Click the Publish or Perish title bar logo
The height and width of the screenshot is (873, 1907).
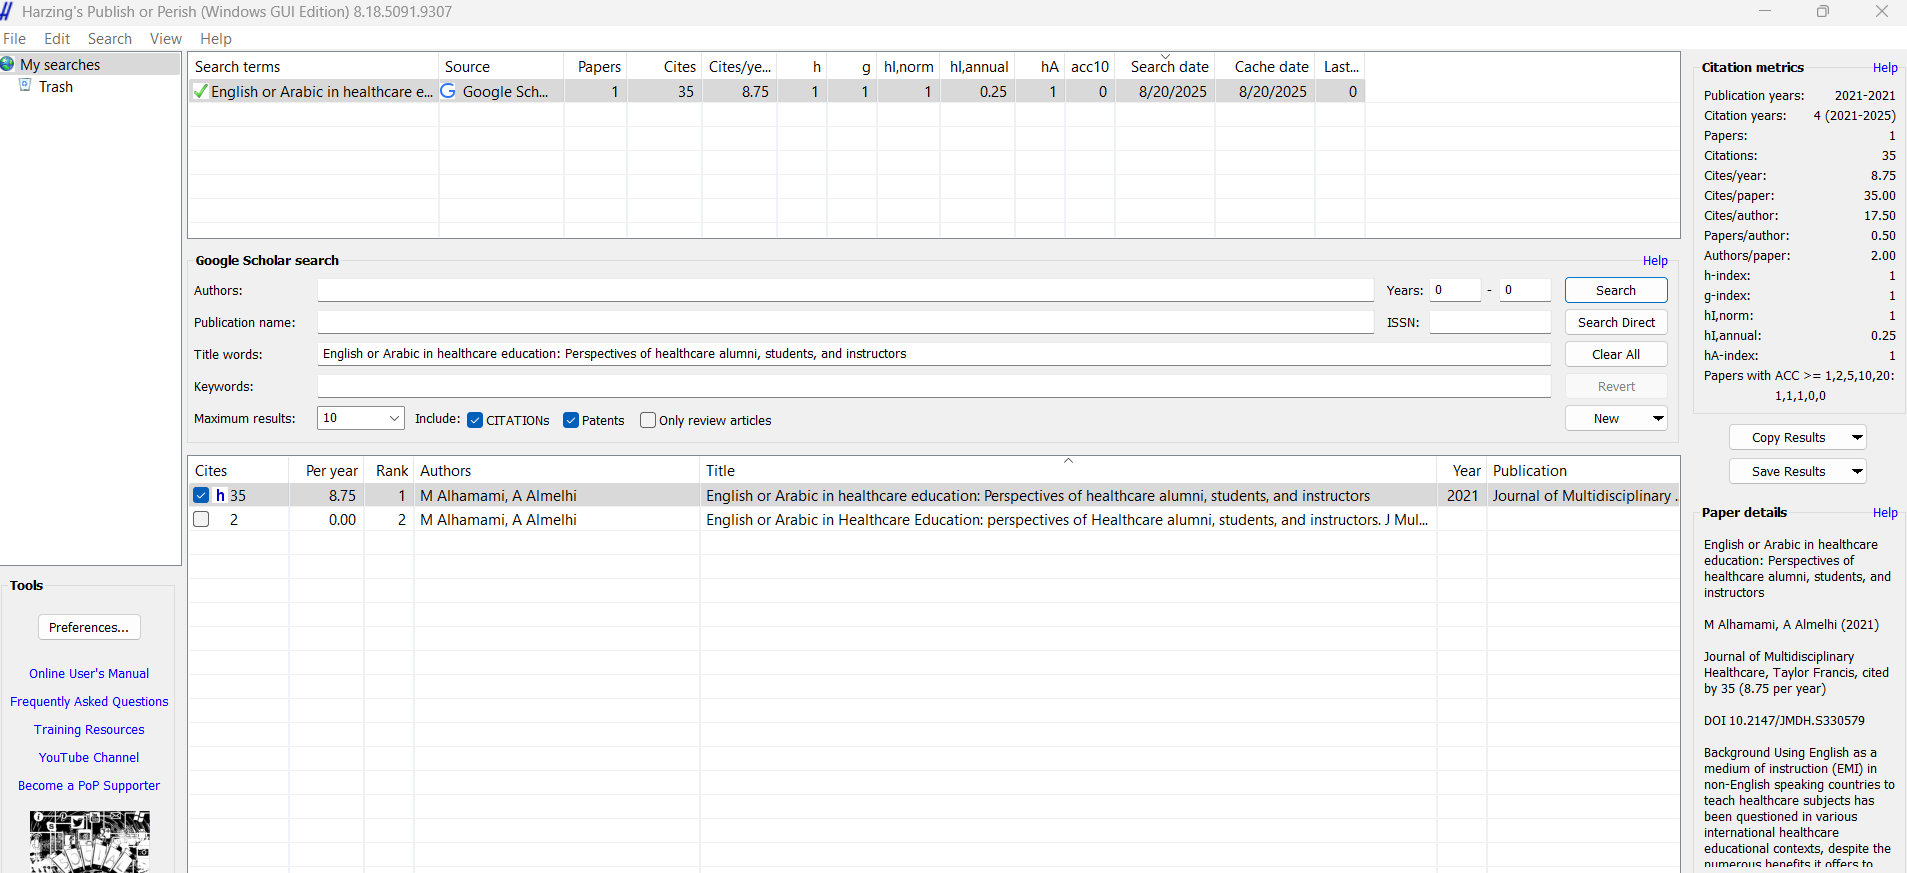(x=8, y=12)
